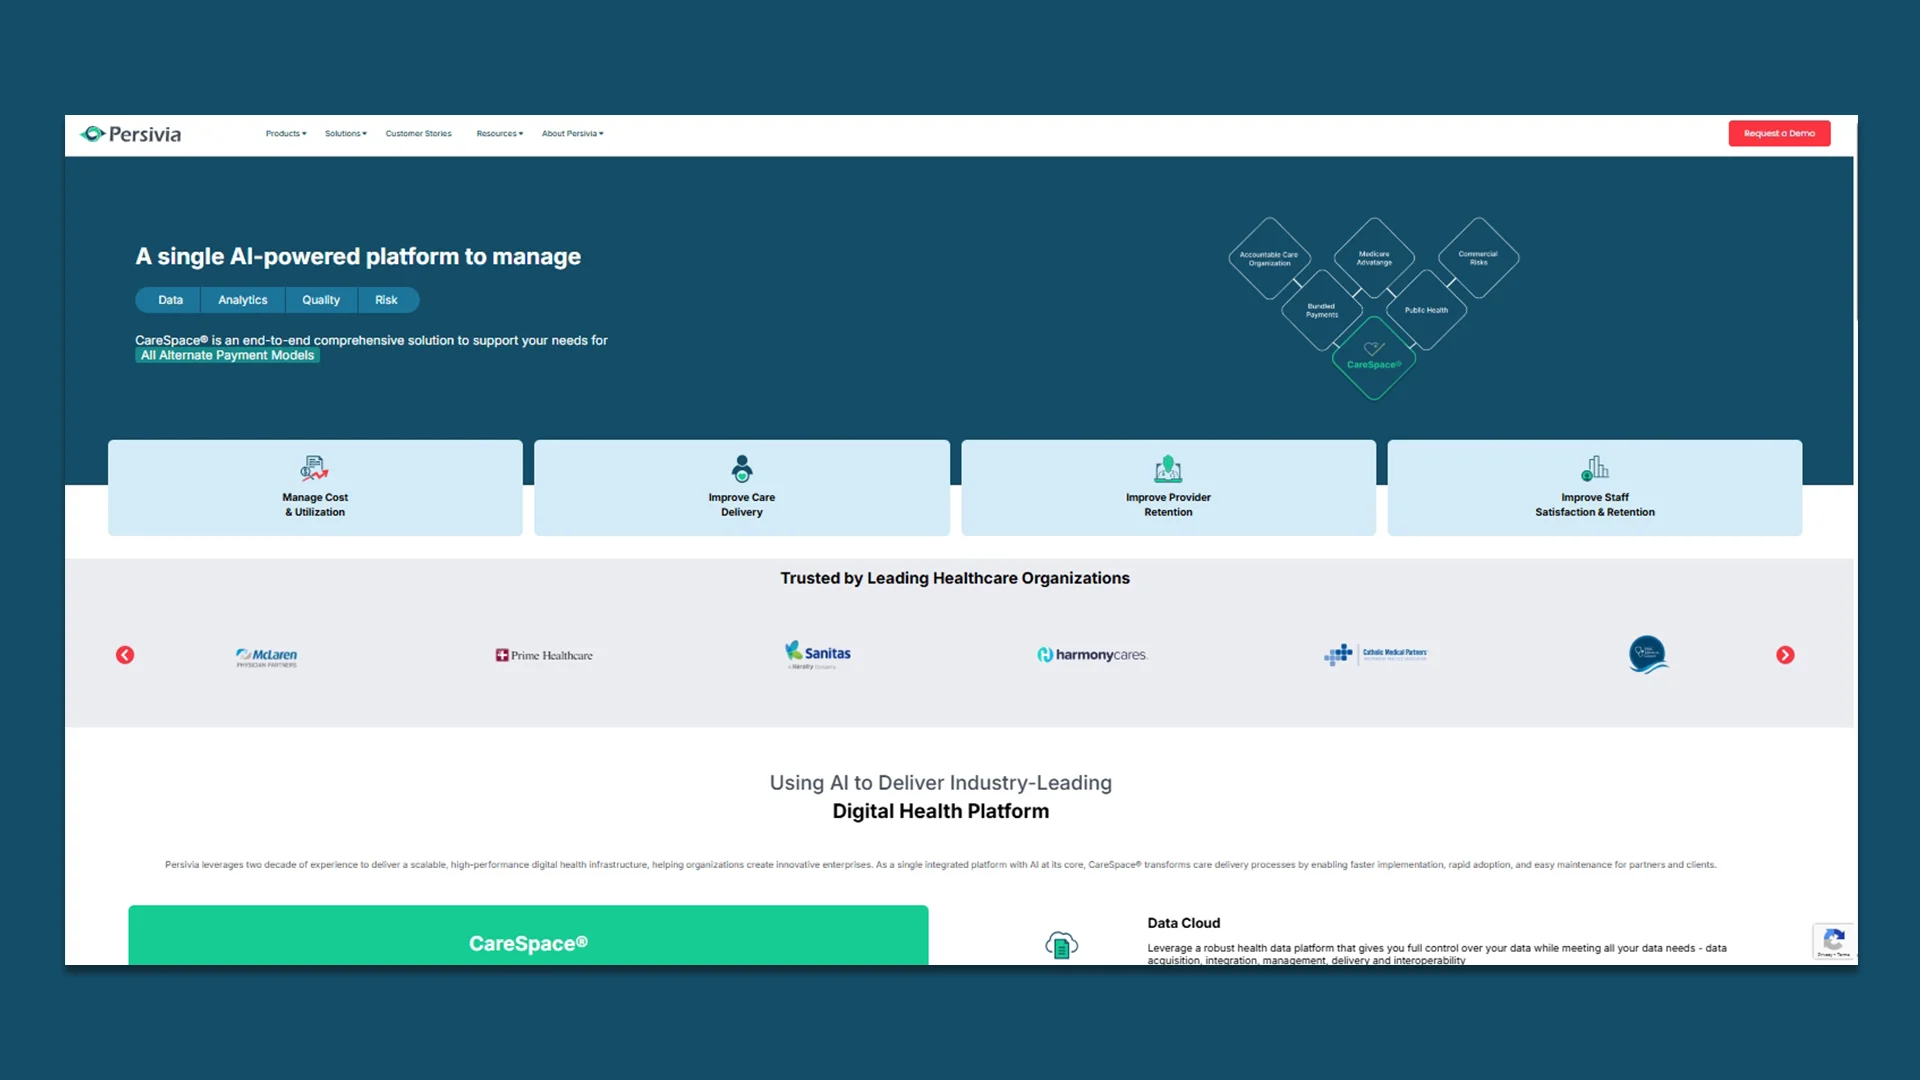This screenshot has width=1920, height=1080.
Task: Go to previous logos with left arrow
Action: tap(125, 655)
